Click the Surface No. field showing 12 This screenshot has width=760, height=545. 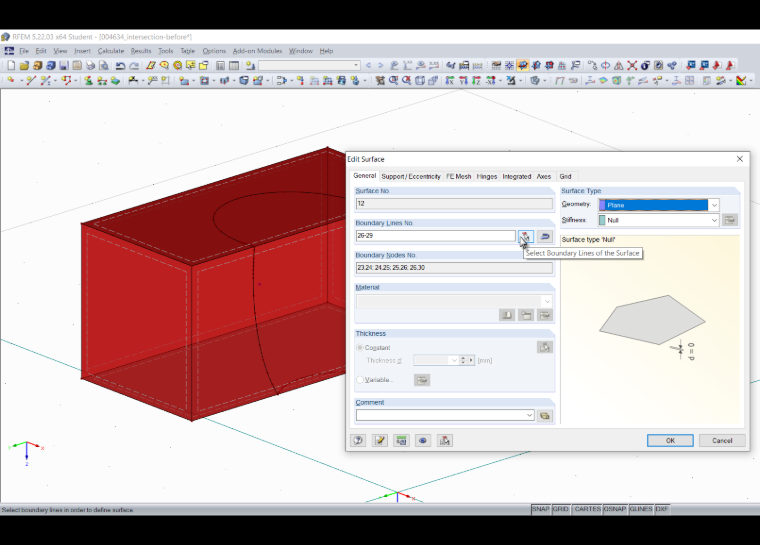click(454, 204)
